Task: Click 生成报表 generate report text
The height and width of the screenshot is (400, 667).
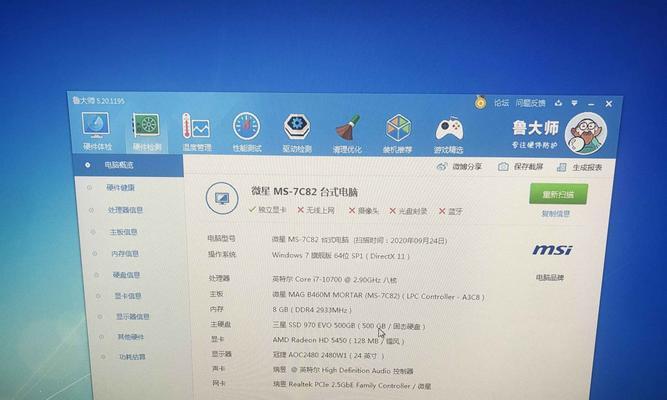Action: [587, 168]
